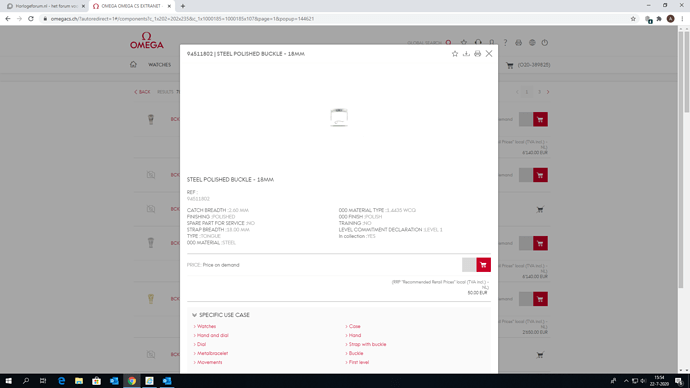Open the Watches menu item
Image resolution: width=690 pixels, height=388 pixels.
(x=159, y=65)
